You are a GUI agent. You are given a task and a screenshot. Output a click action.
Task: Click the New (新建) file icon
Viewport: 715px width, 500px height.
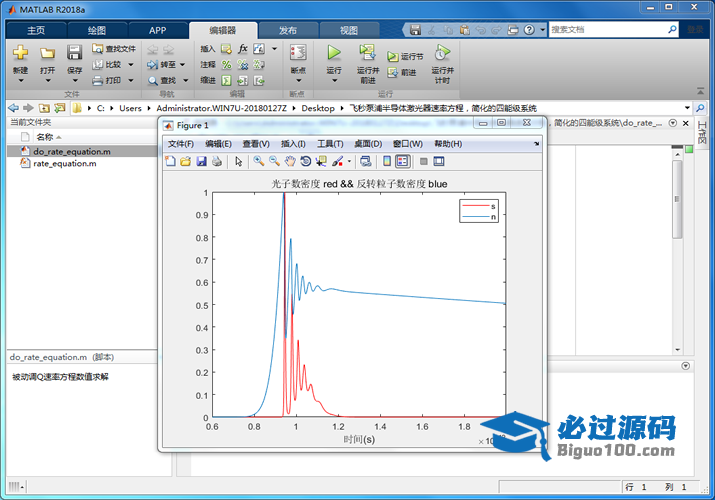[20, 53]
